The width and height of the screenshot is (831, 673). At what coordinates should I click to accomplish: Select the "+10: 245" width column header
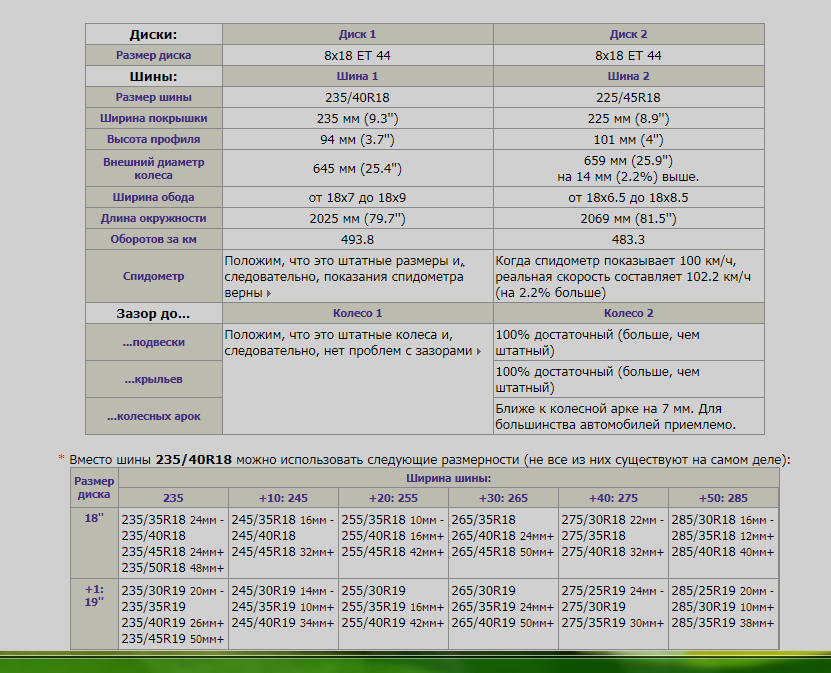click(283, 498)
